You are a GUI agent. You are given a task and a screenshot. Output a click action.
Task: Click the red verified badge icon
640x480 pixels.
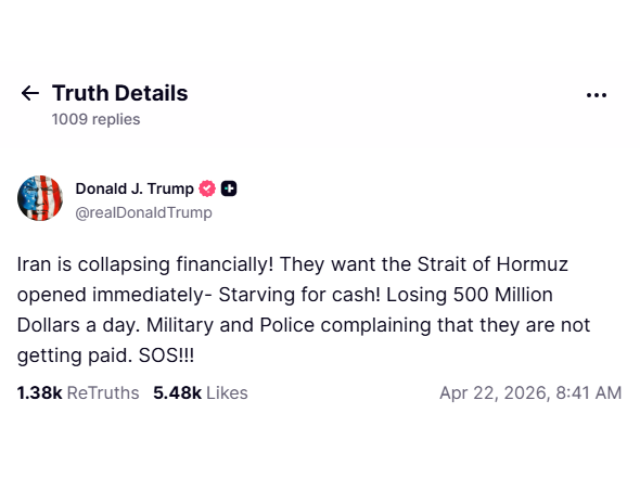coord(208,189)
